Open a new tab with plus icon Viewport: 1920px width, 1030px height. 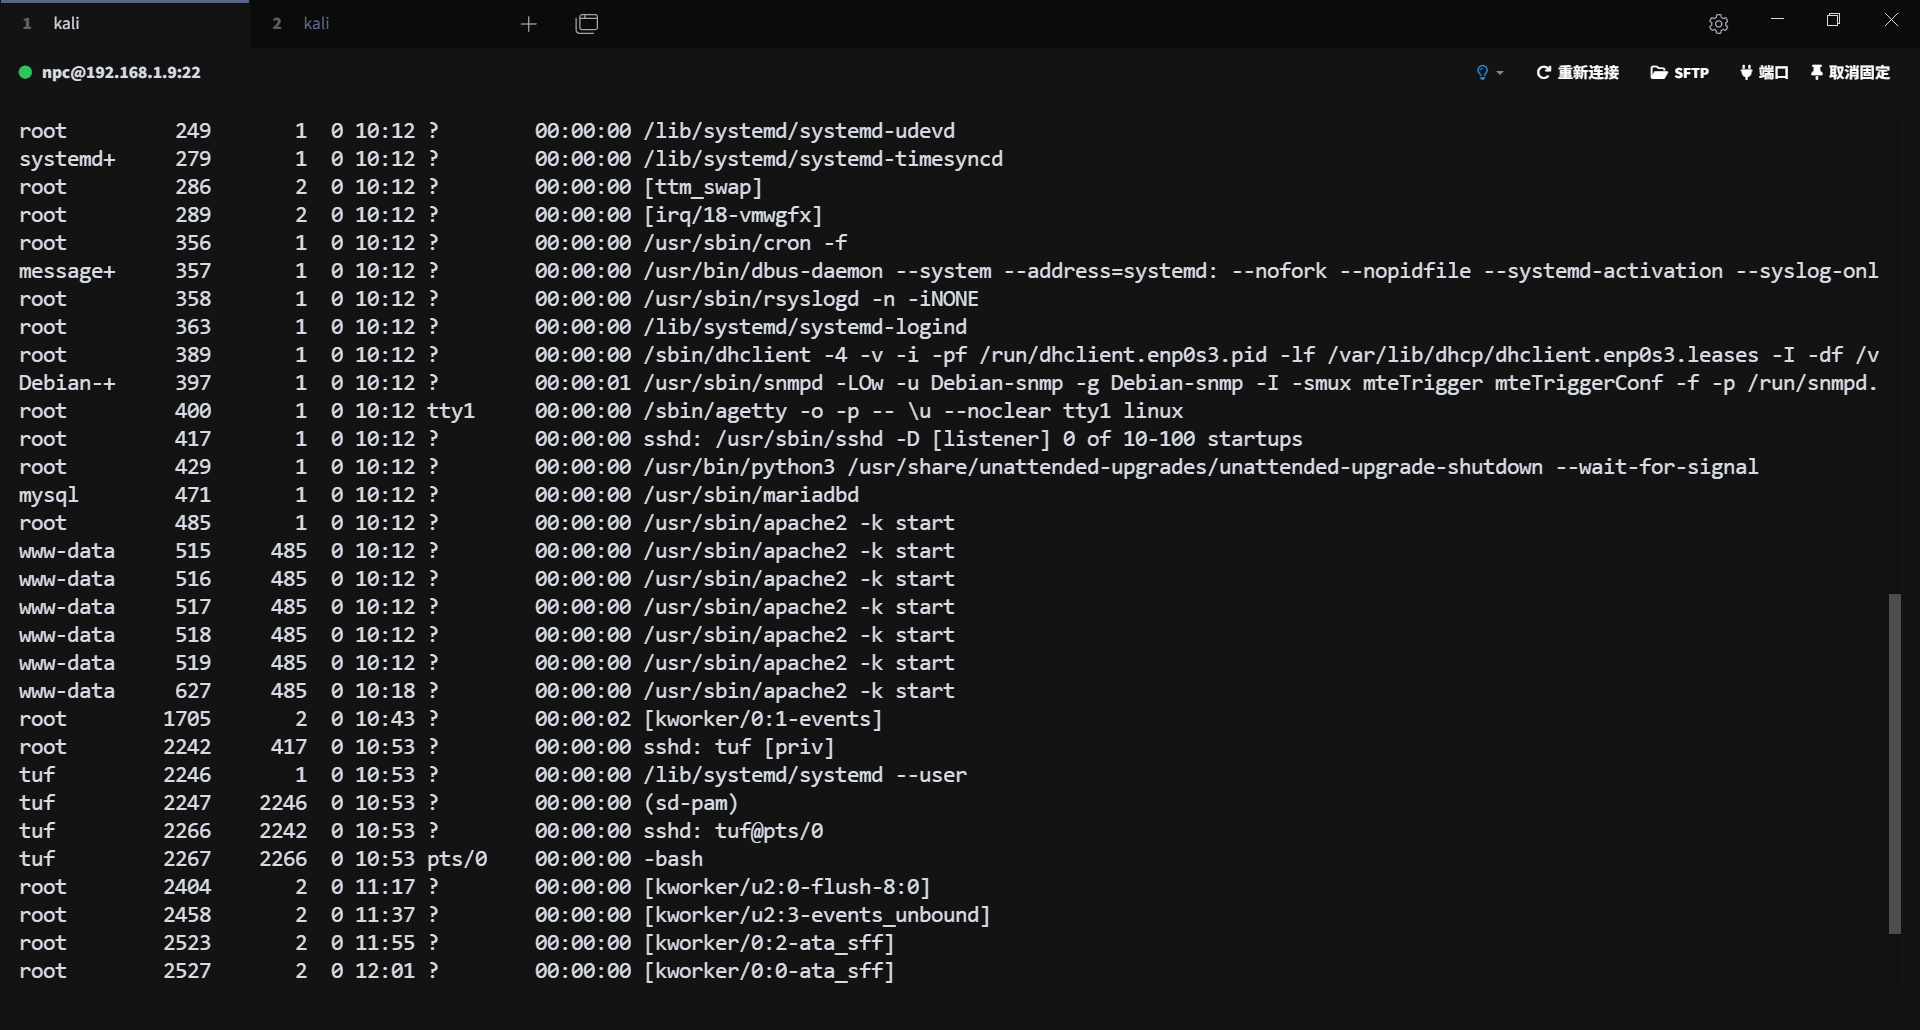click(x=529, y=24)
